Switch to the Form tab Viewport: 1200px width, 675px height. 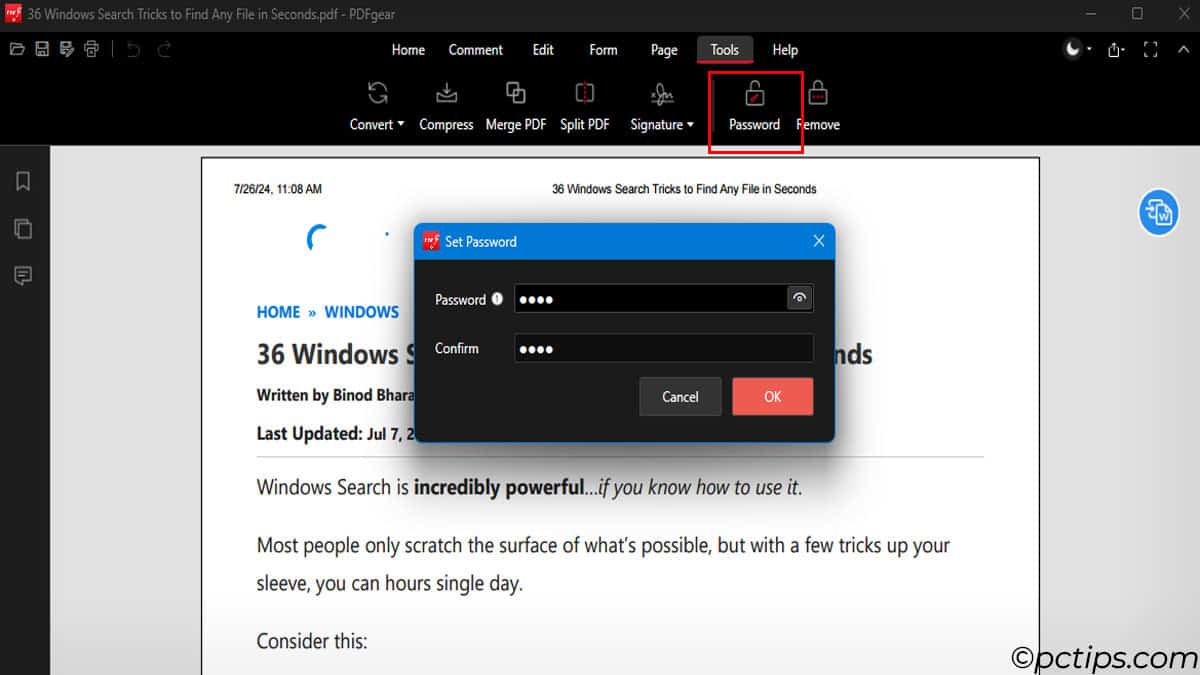click(603, 50)
